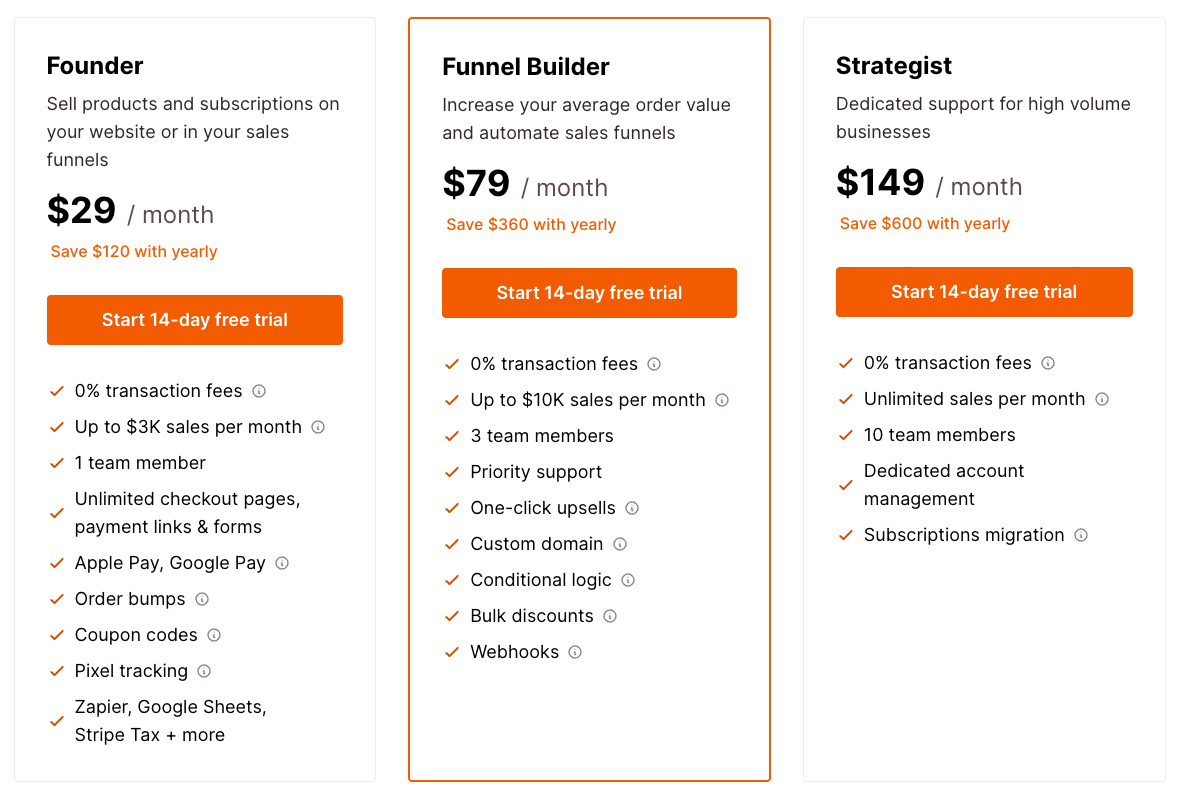Start the Strategist plan 14-day free trial
Image resolution: width=1183 pixels, height=798 pixels.
[x=984, y=292]
